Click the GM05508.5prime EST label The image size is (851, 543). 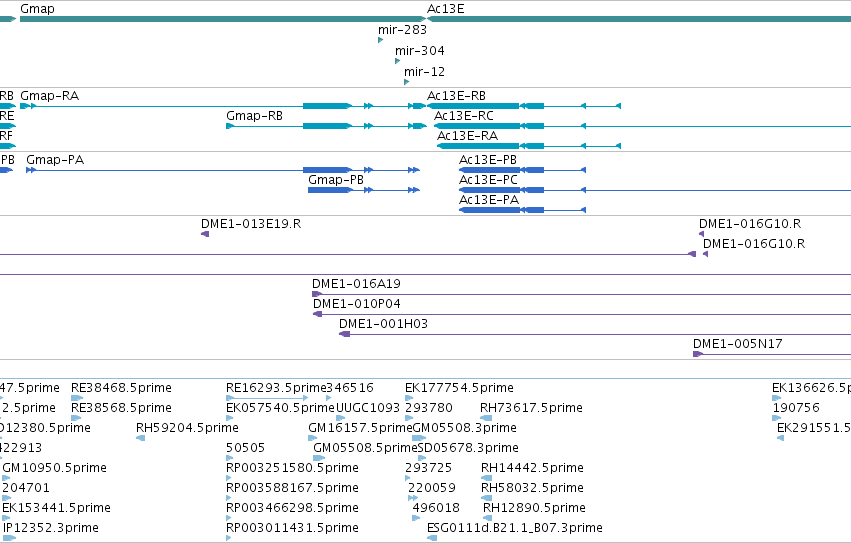tap(365, 448)
